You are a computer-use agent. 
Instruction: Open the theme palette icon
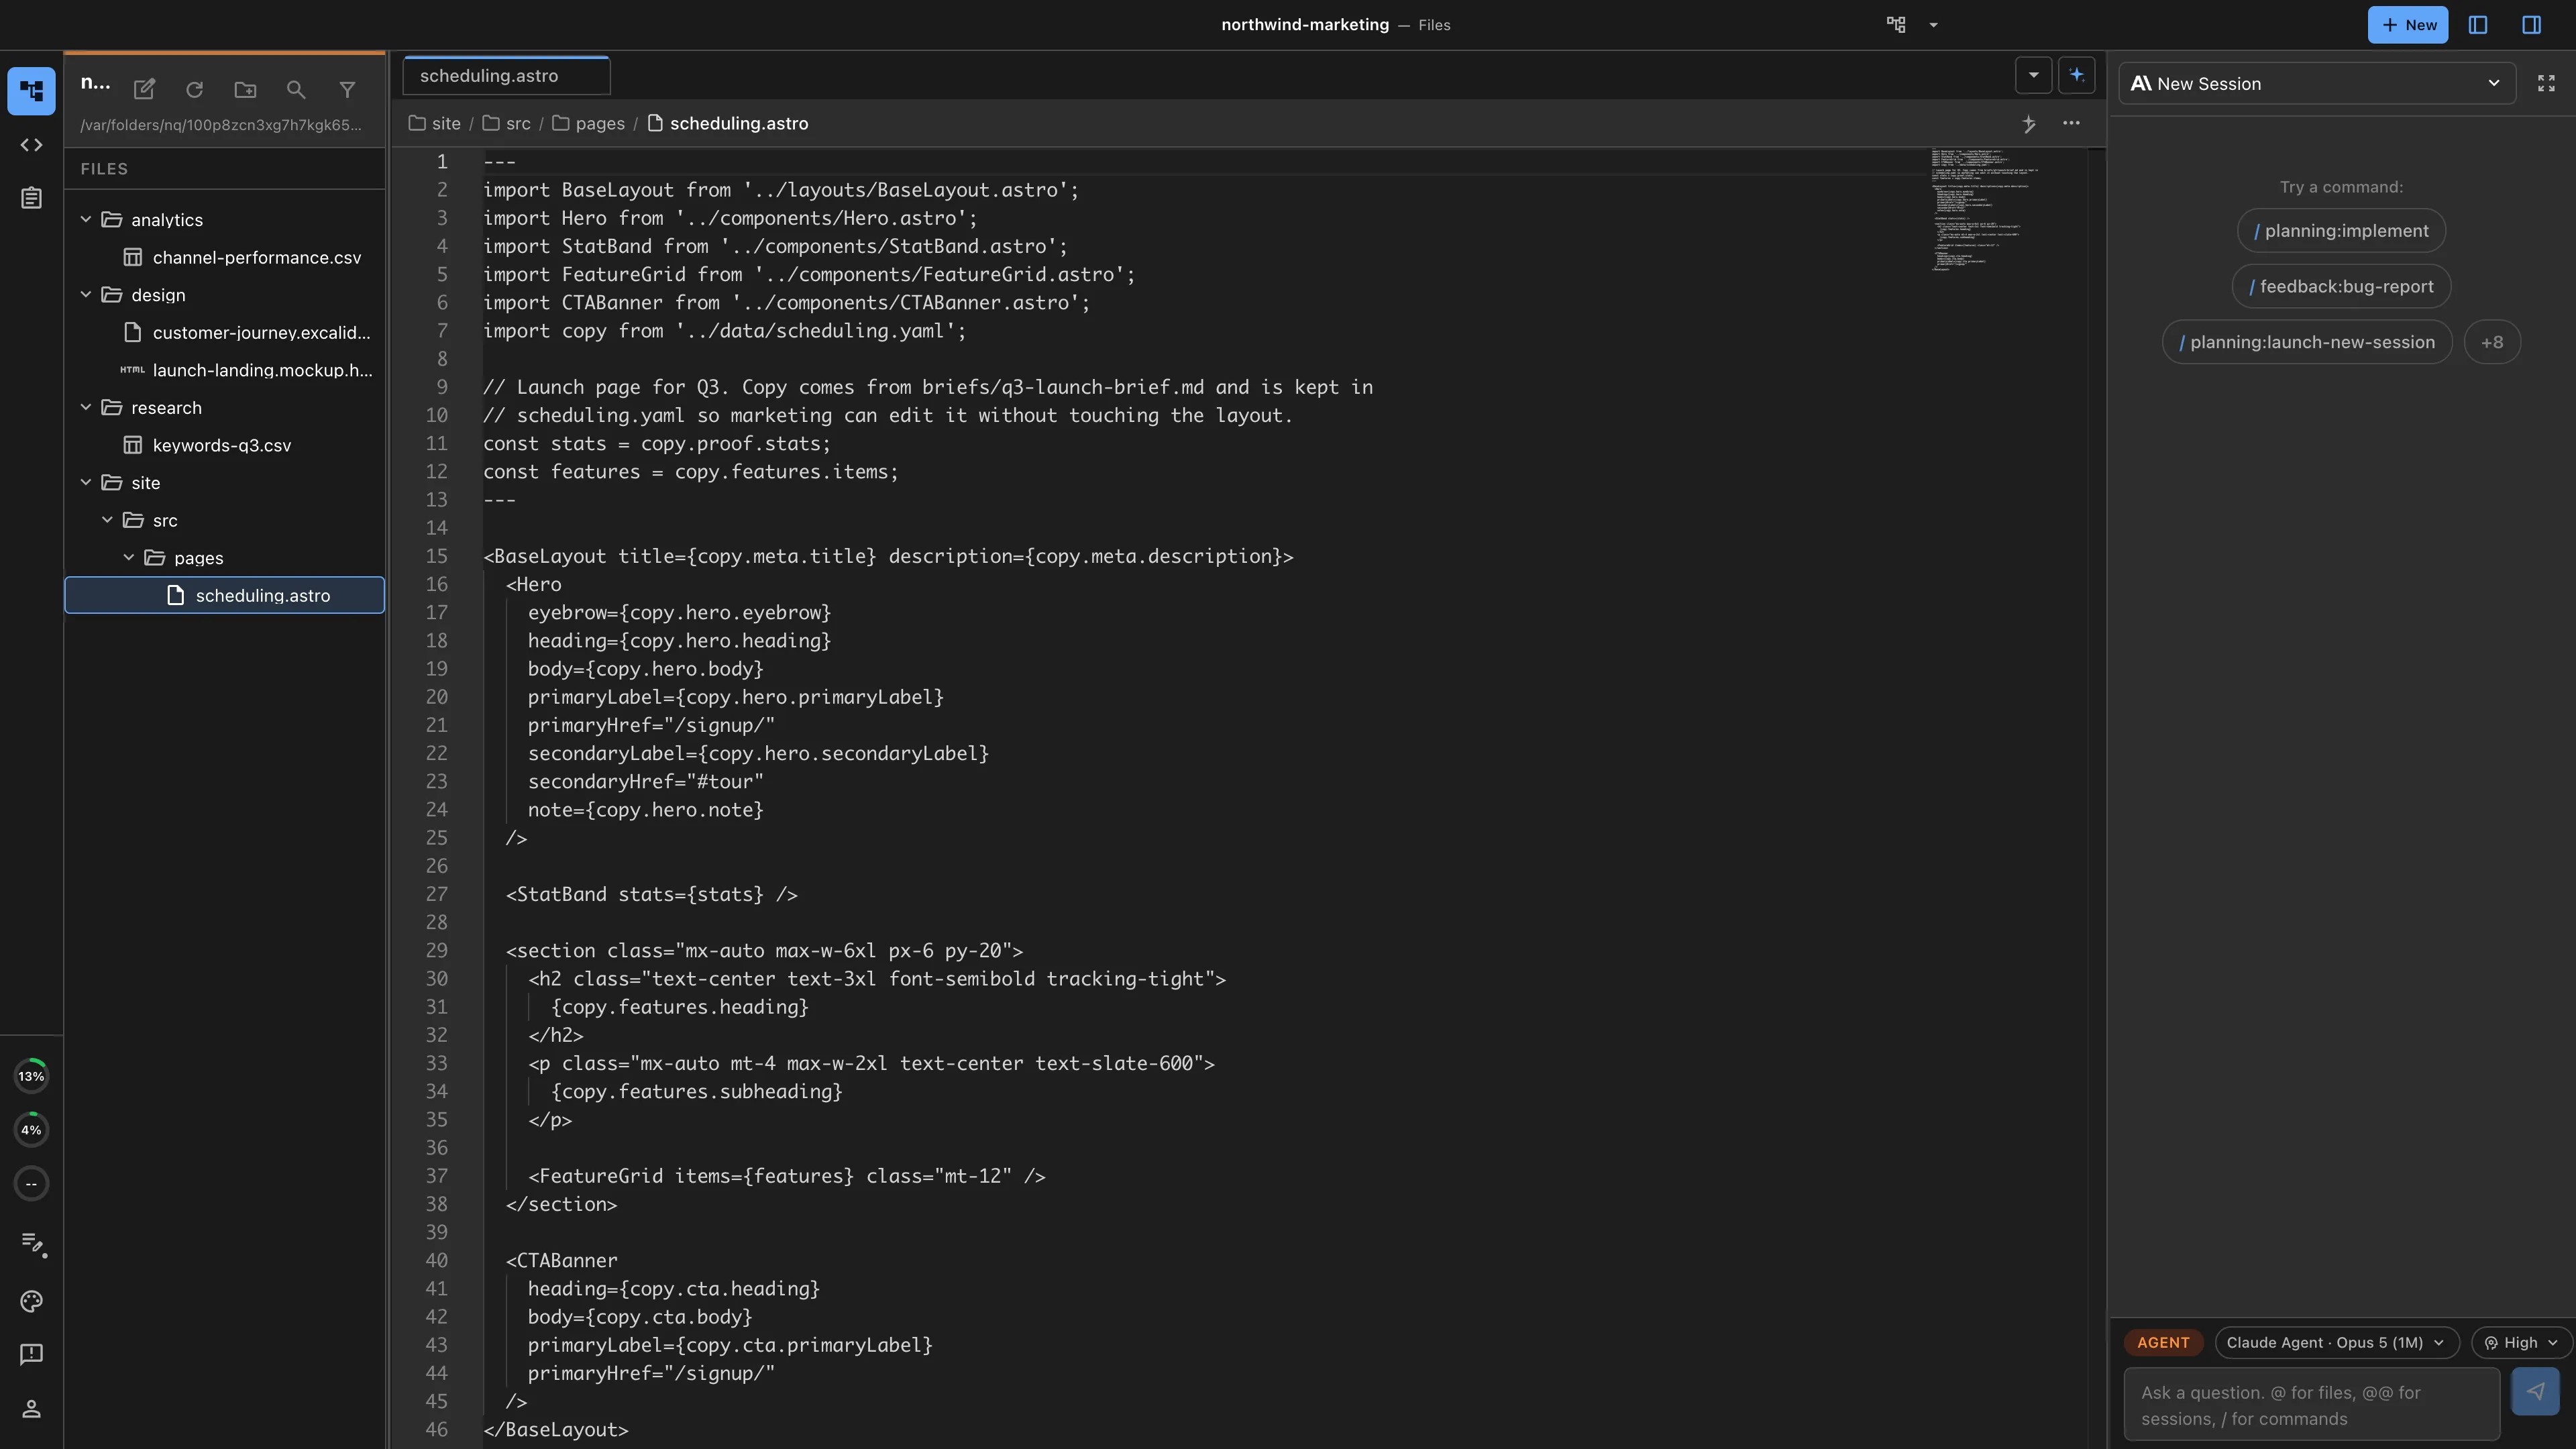pos(31,1301)
